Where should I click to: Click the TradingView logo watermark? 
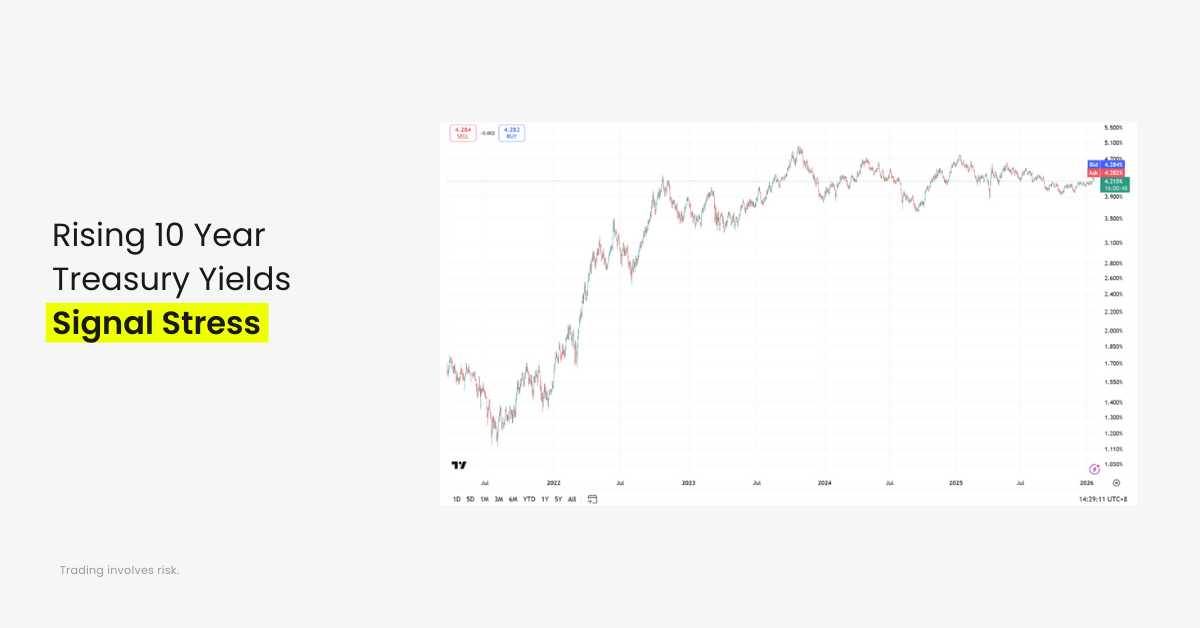[458, 464]
